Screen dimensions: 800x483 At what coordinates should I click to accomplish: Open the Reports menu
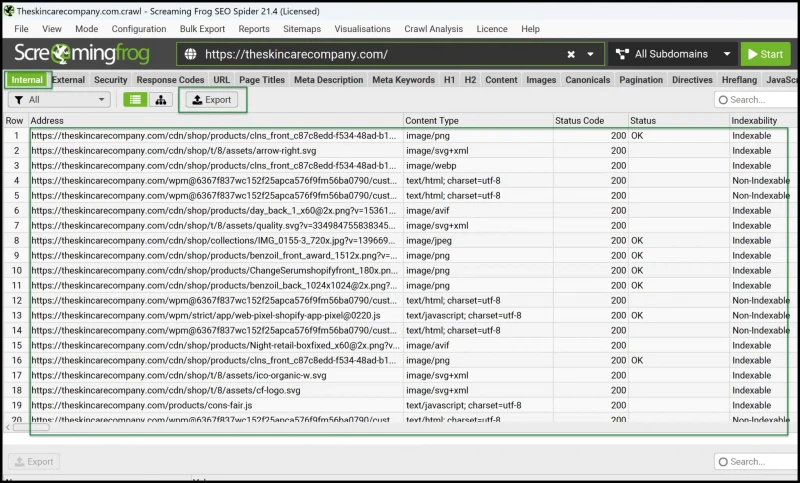click(254, 29)
